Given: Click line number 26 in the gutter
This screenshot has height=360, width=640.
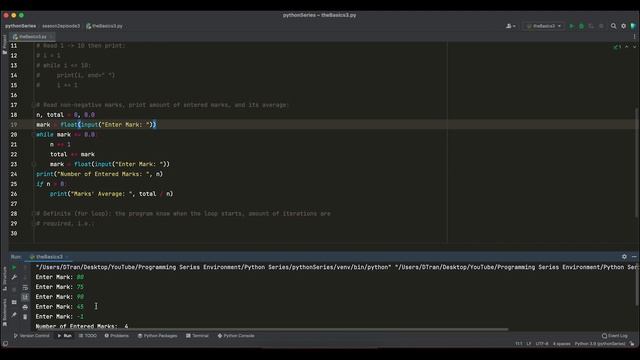Looking at the screenshot, I should (14, 194).
